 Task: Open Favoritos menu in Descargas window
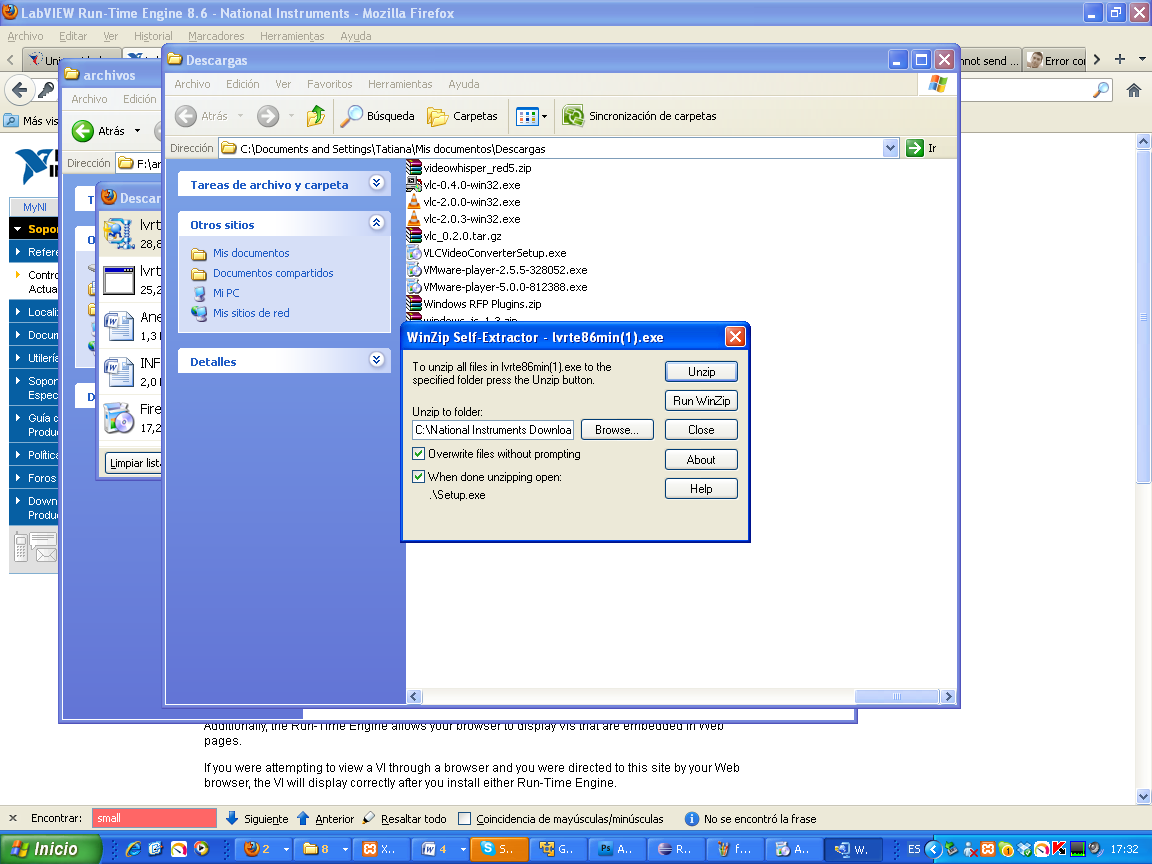click(x=329, y=84)
